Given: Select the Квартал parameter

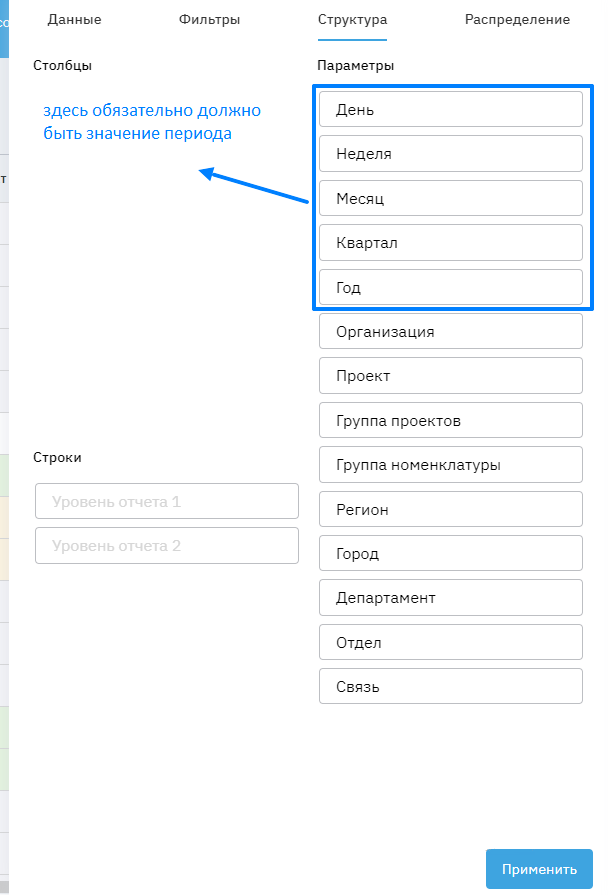Looking at the screenshot, I should 450,242.
